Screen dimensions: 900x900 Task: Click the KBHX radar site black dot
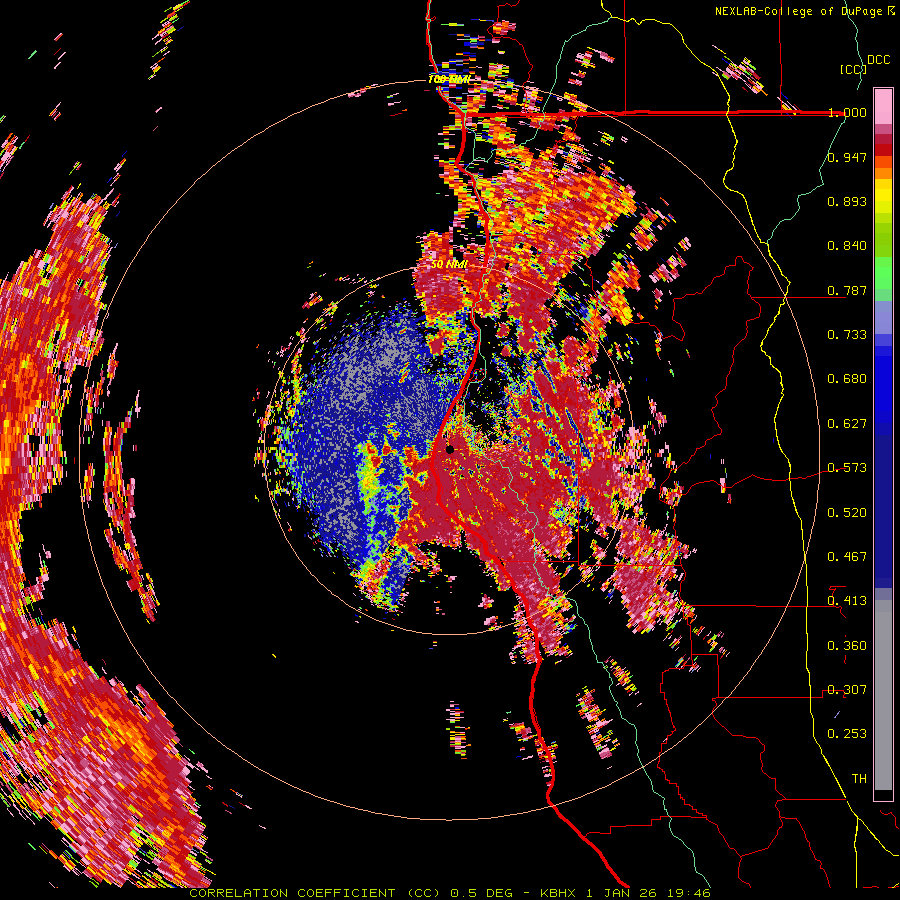(x=450, y=449)
